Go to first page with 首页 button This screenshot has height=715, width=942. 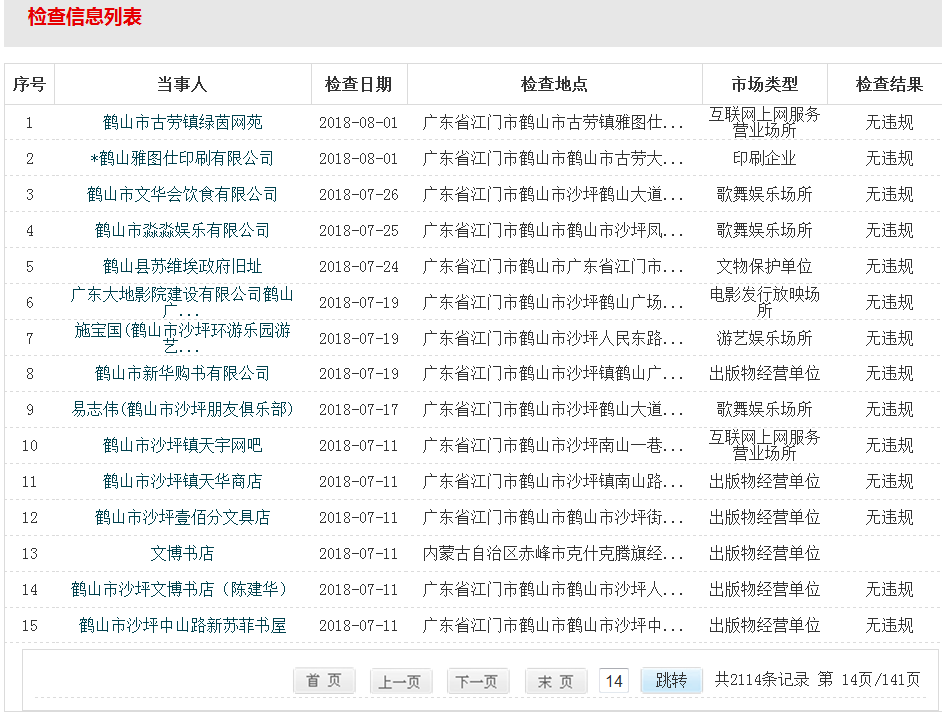324,681
